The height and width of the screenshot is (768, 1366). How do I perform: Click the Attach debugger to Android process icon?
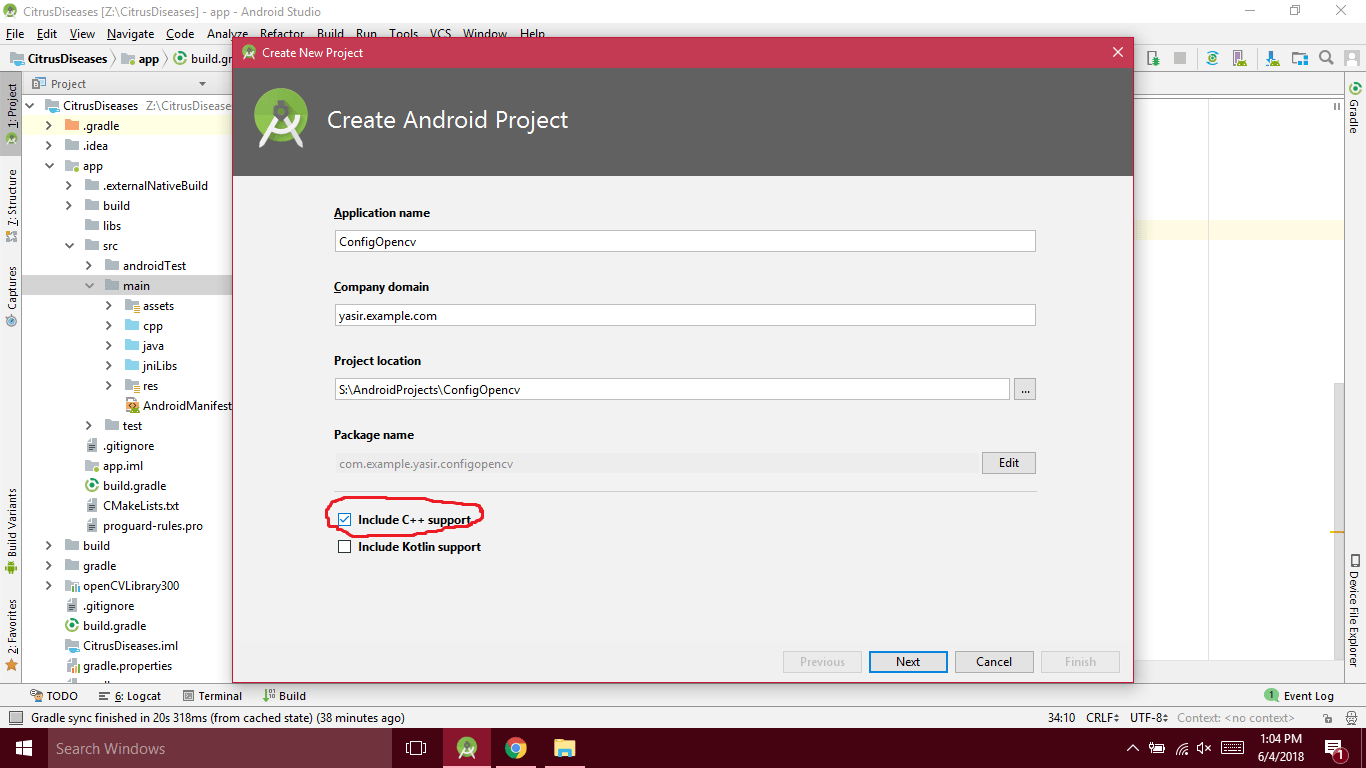click(x=1153, y=59)
